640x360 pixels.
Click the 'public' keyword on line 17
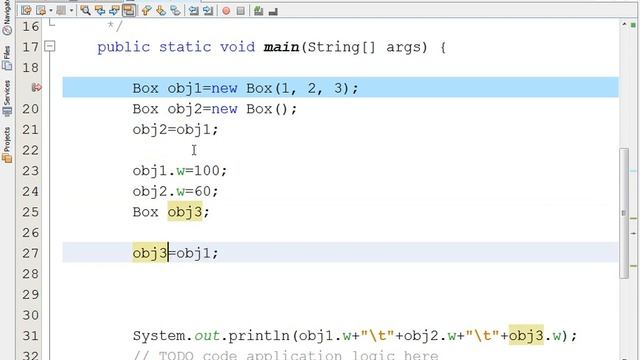123,47
